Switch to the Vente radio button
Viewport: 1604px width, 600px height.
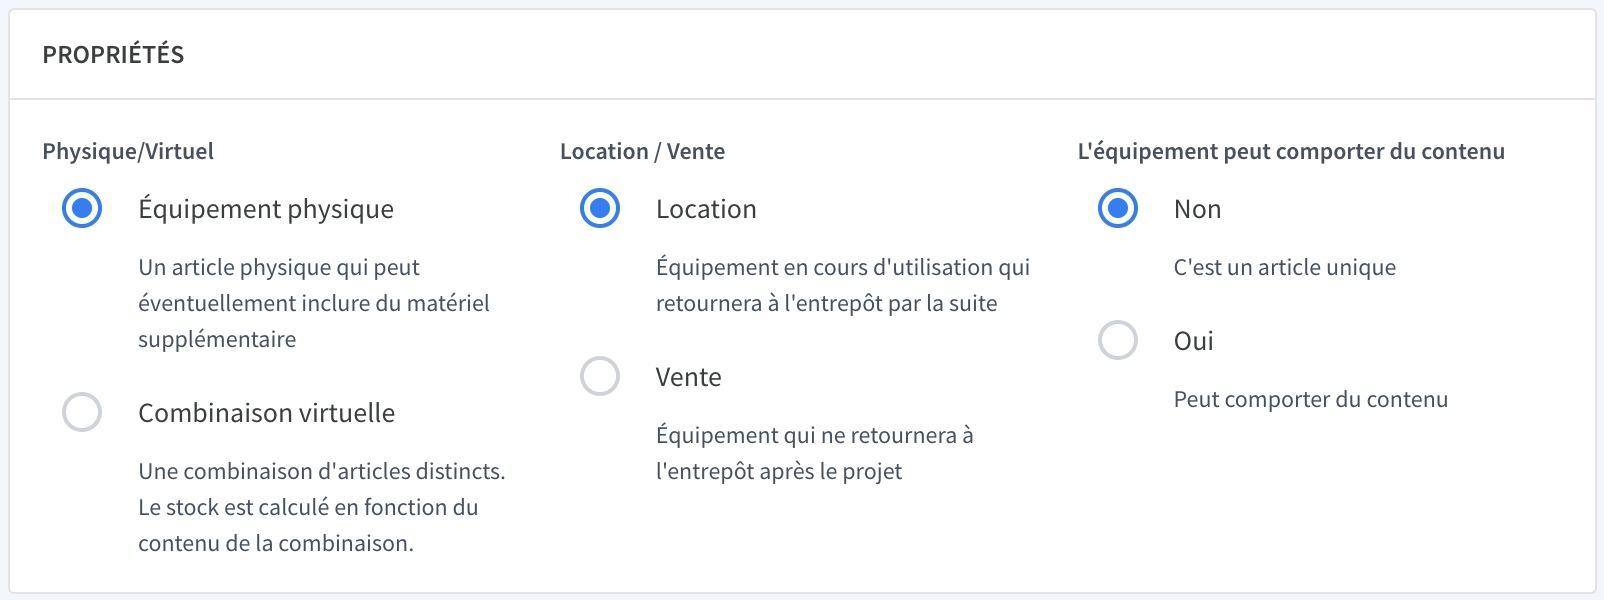pos(600,377)
